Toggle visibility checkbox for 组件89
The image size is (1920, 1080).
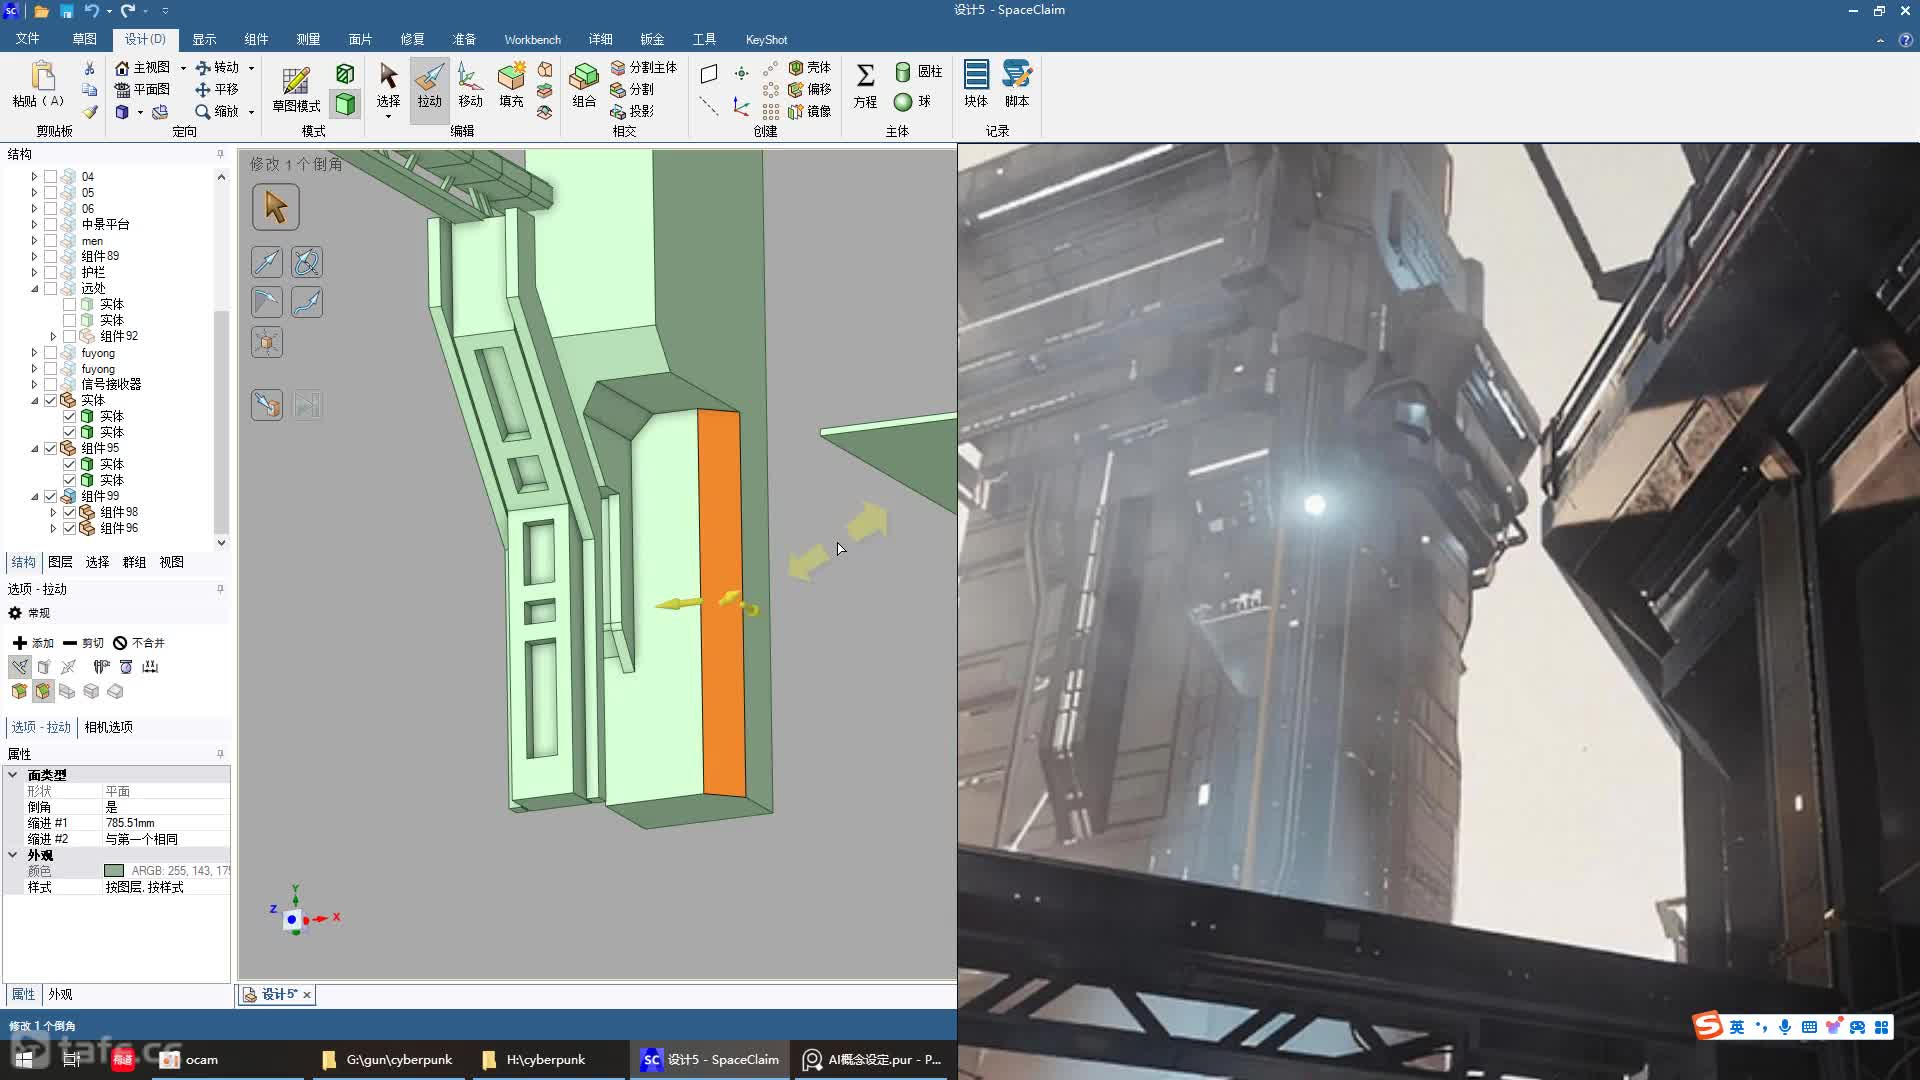50,256
